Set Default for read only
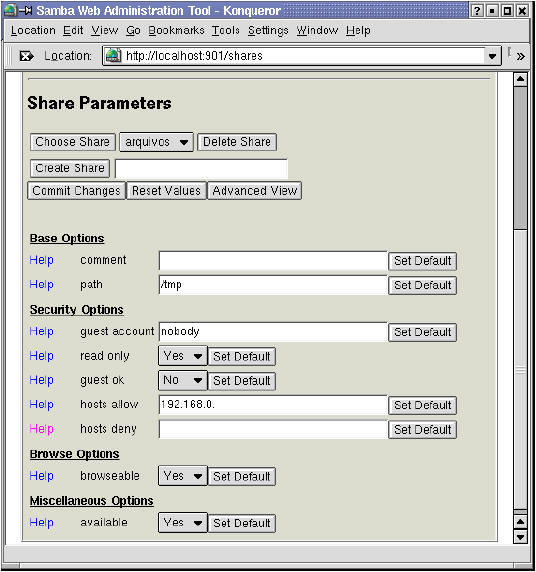This screenshot has width=536, height=572. [x=242, y=357]
